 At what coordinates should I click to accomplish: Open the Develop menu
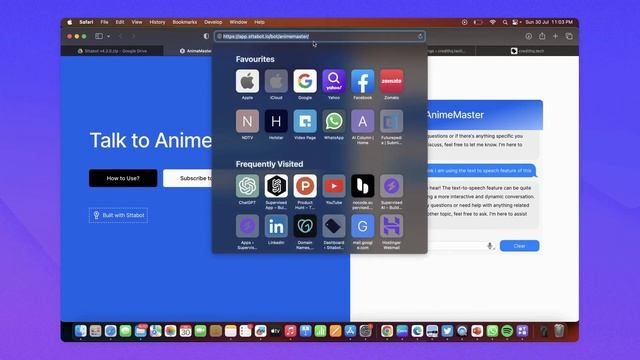213,22
